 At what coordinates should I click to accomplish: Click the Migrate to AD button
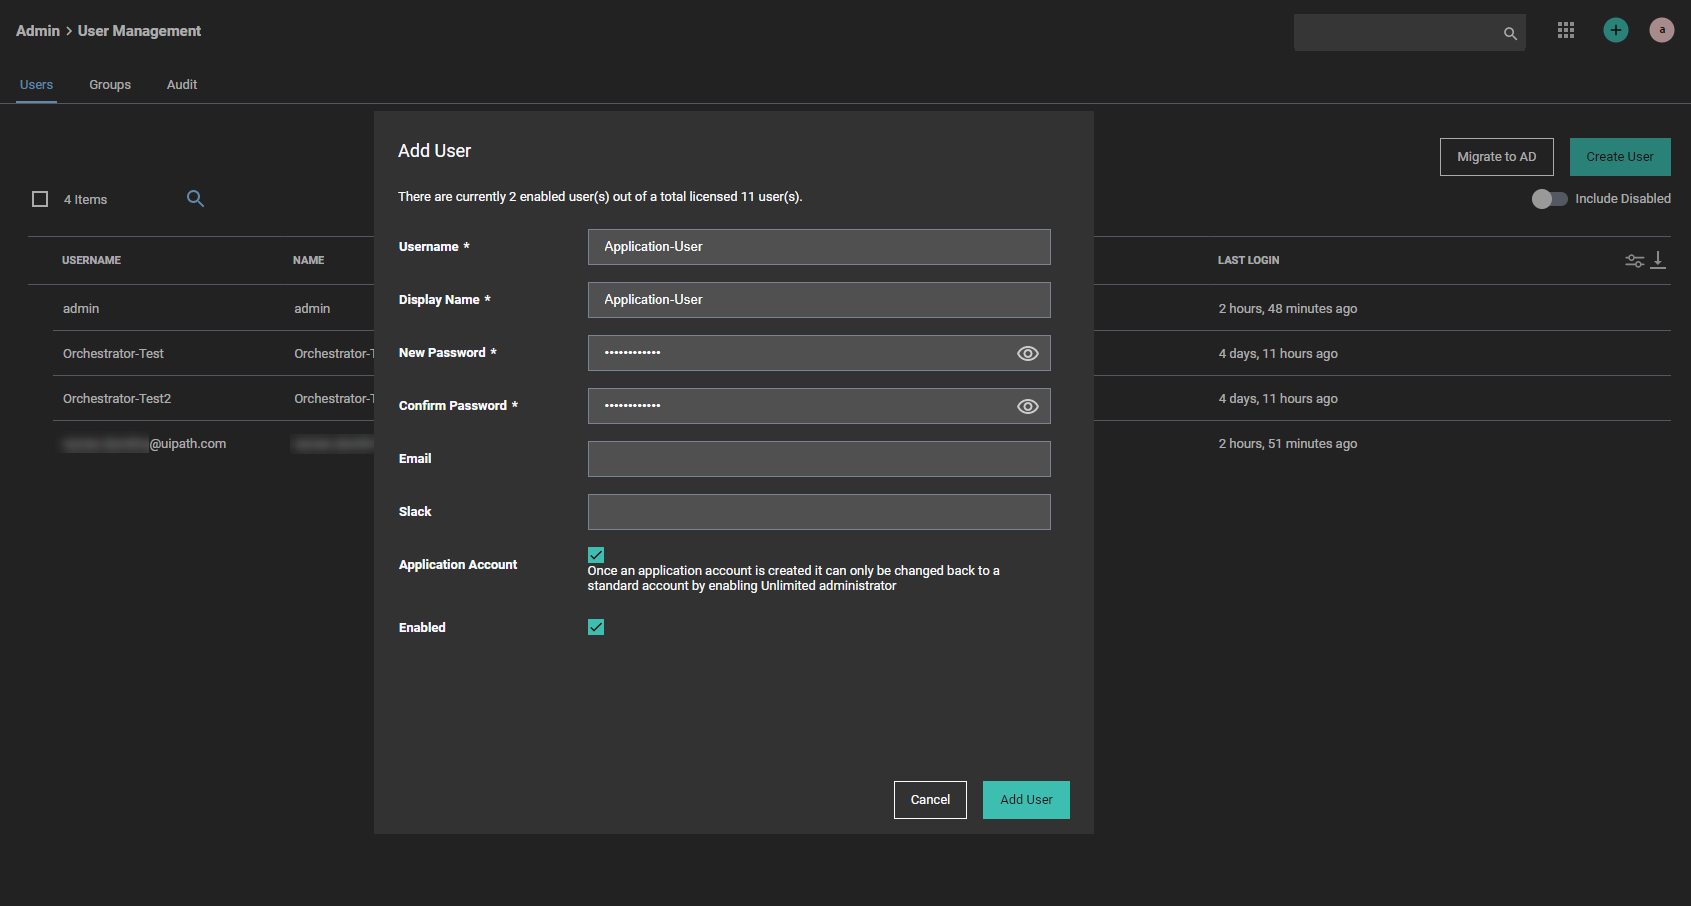[x=1496, y=157]
